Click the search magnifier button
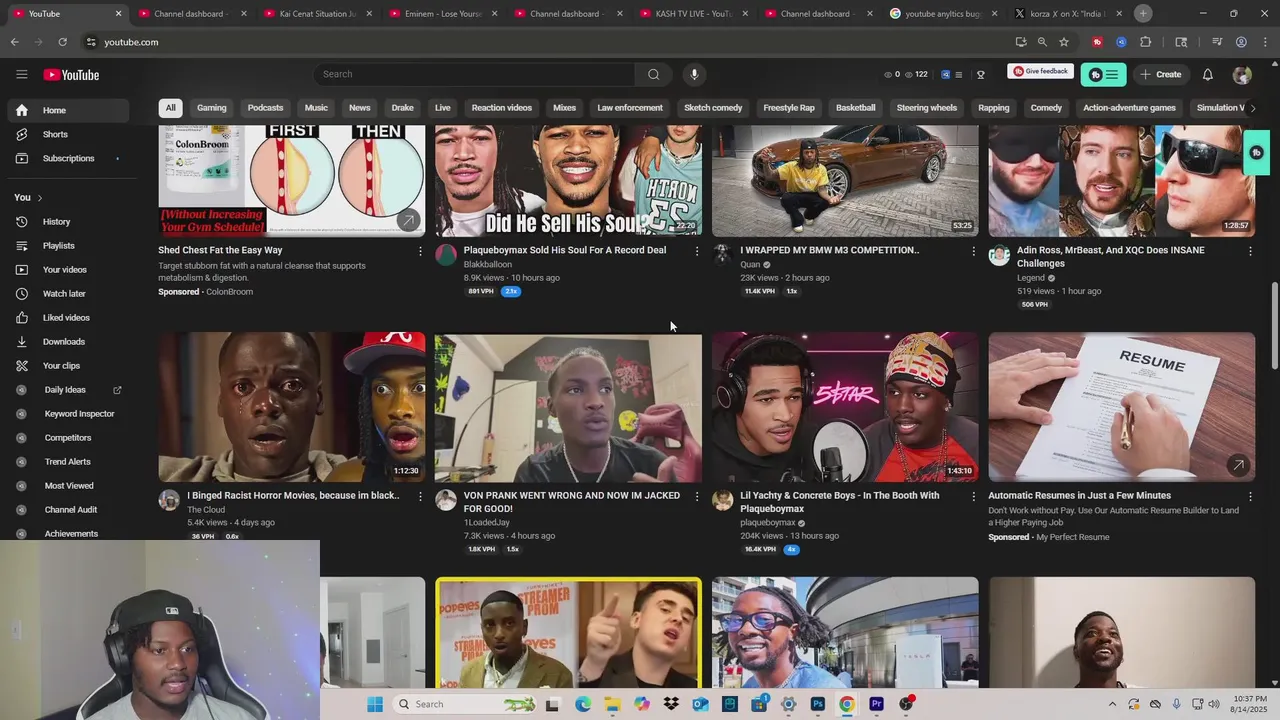1280x720 pixels. 653,74
